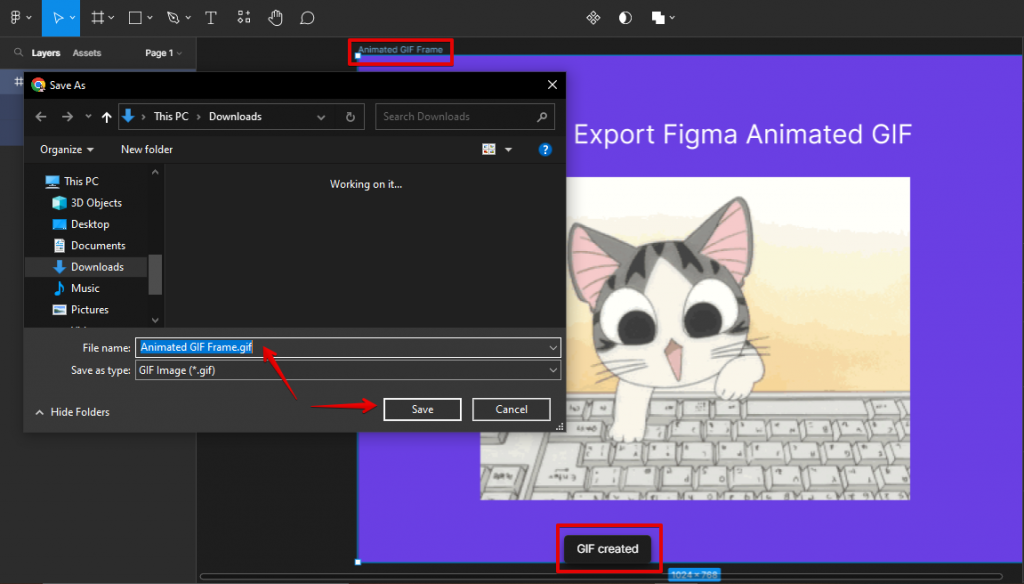Image resolution: width=1024 pixels, height=584 pixels.
Task: Select This PC in folder tree
Action: [72, 181]
